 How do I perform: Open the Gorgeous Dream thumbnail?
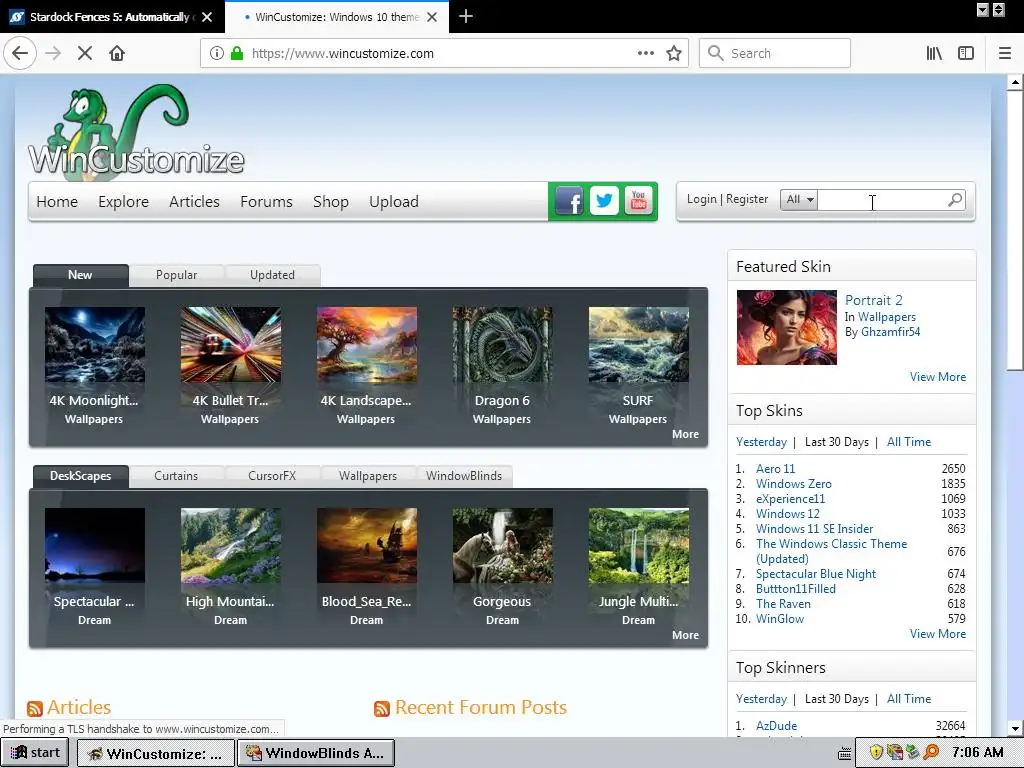coord(502,546)
